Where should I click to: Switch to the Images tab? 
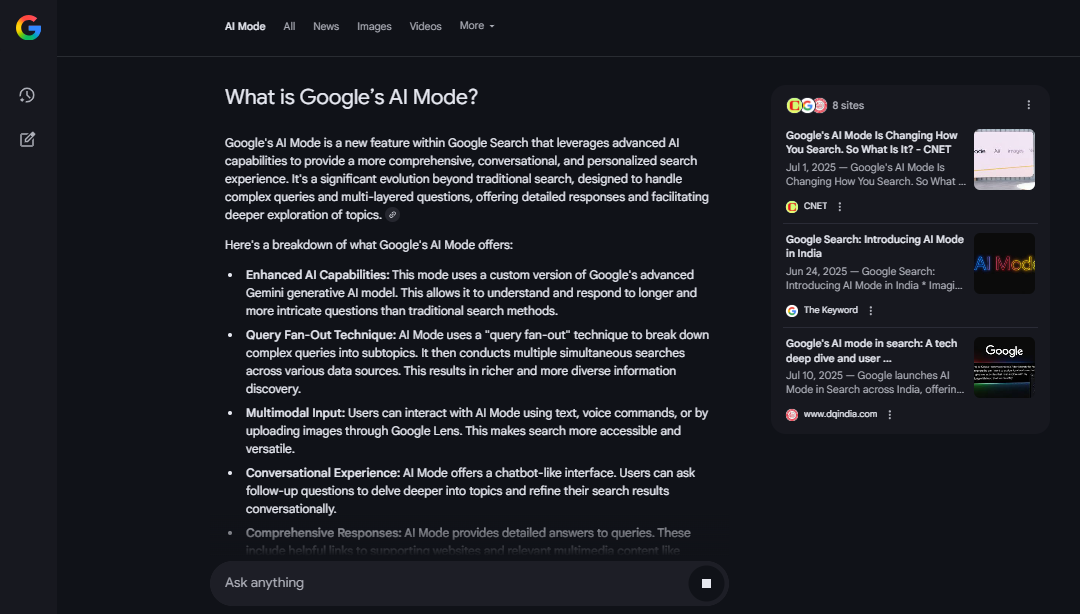[x=374, y=26]
